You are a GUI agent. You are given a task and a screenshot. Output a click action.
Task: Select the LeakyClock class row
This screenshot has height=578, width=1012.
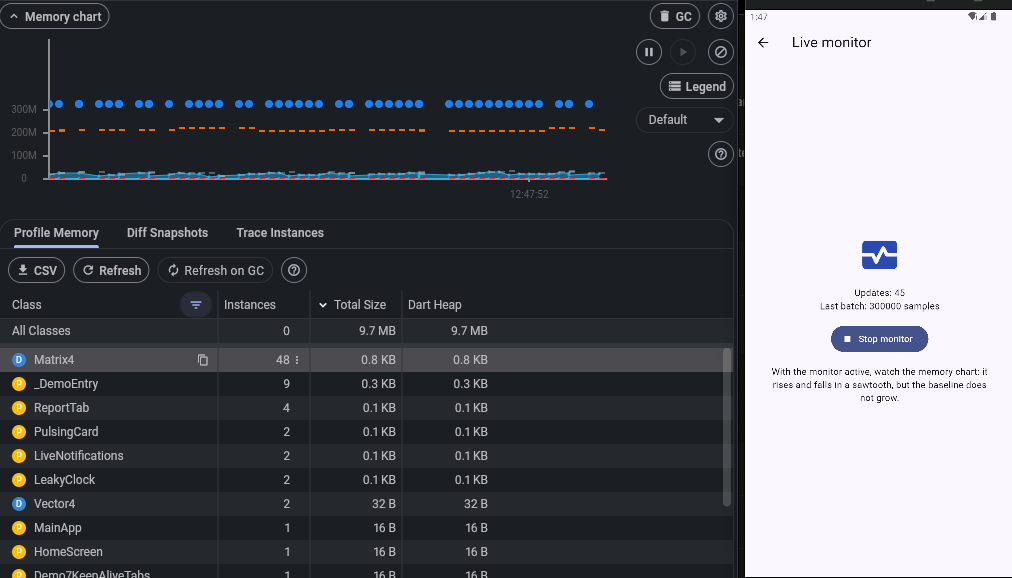click(361, 479)
